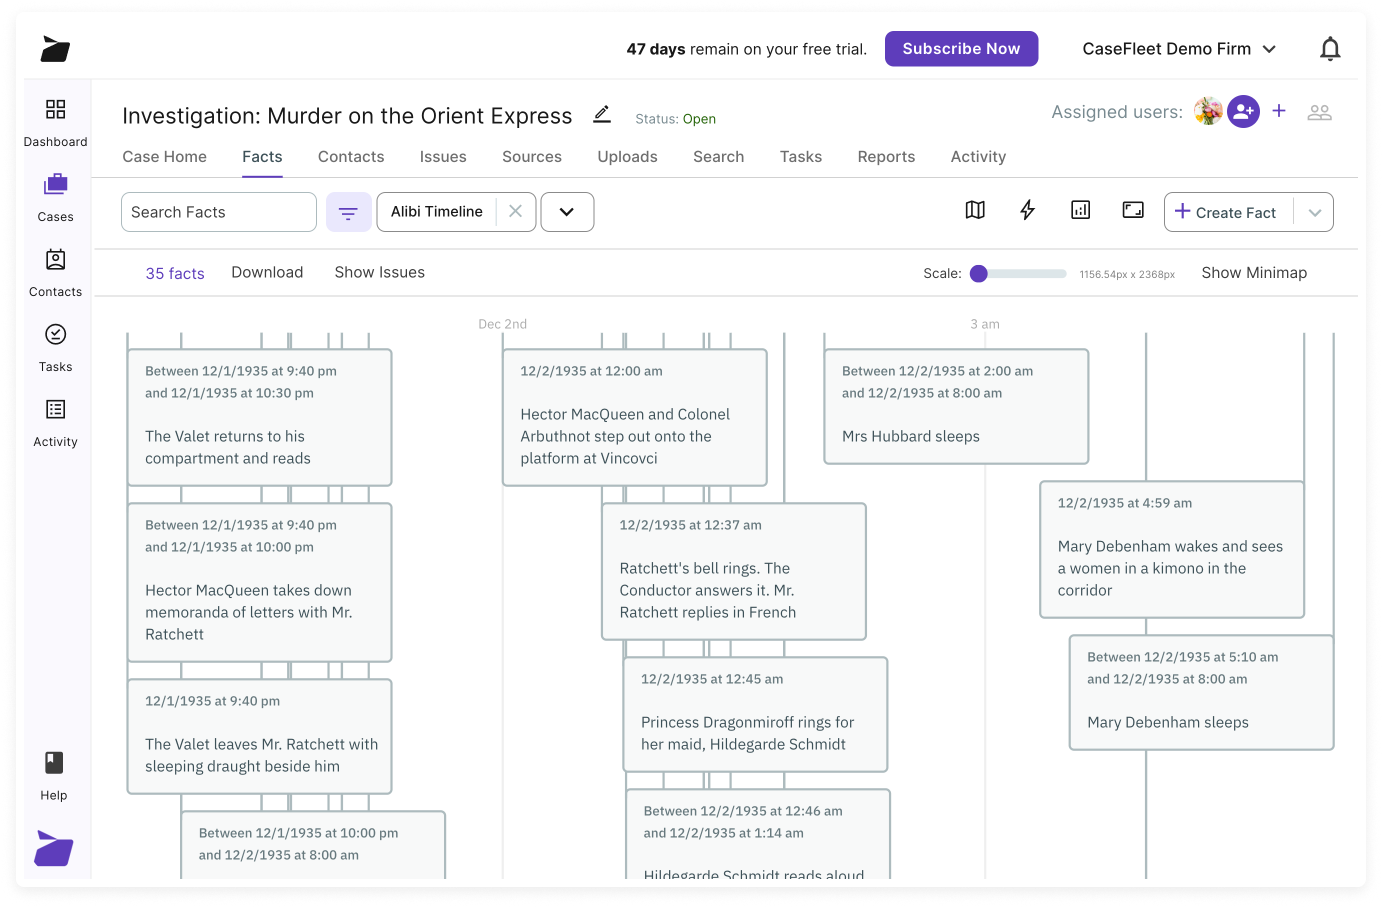This screenshot has height=907, width=1382.
Task: Toggle Show Minimap
Action: pyautogui.click(x=1254, y=272)
